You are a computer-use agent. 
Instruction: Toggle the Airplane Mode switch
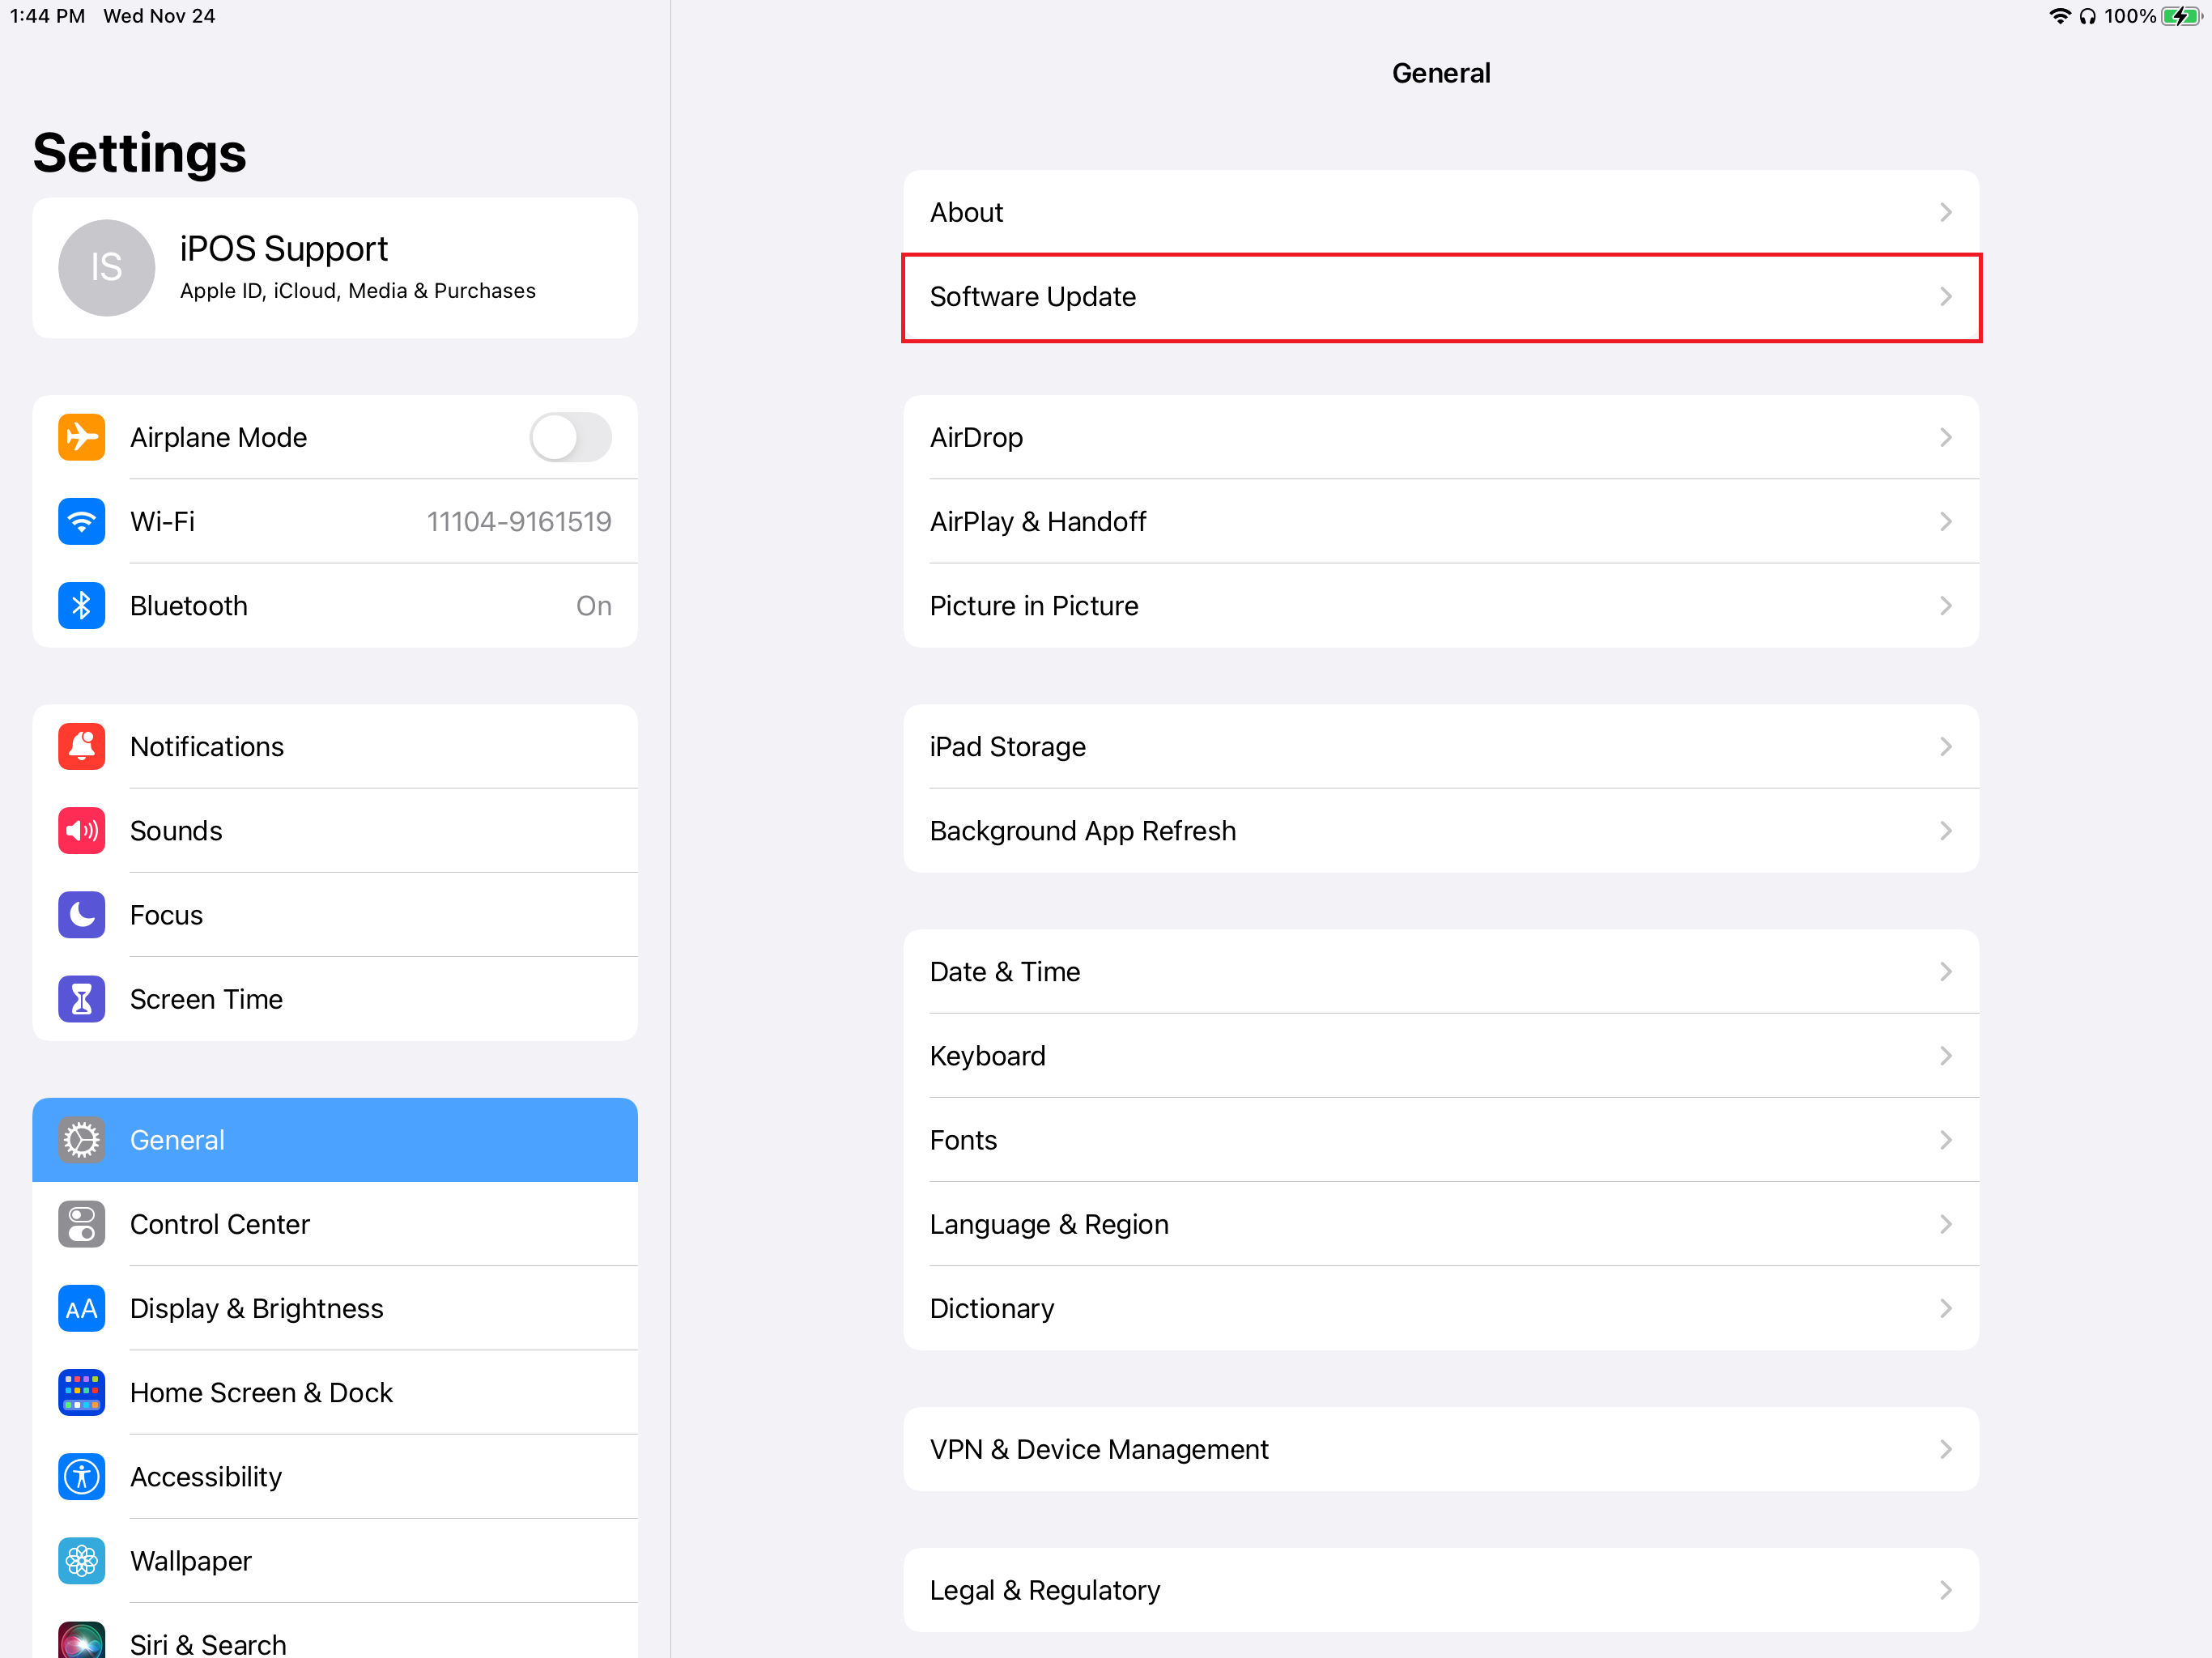coord(570,437)
